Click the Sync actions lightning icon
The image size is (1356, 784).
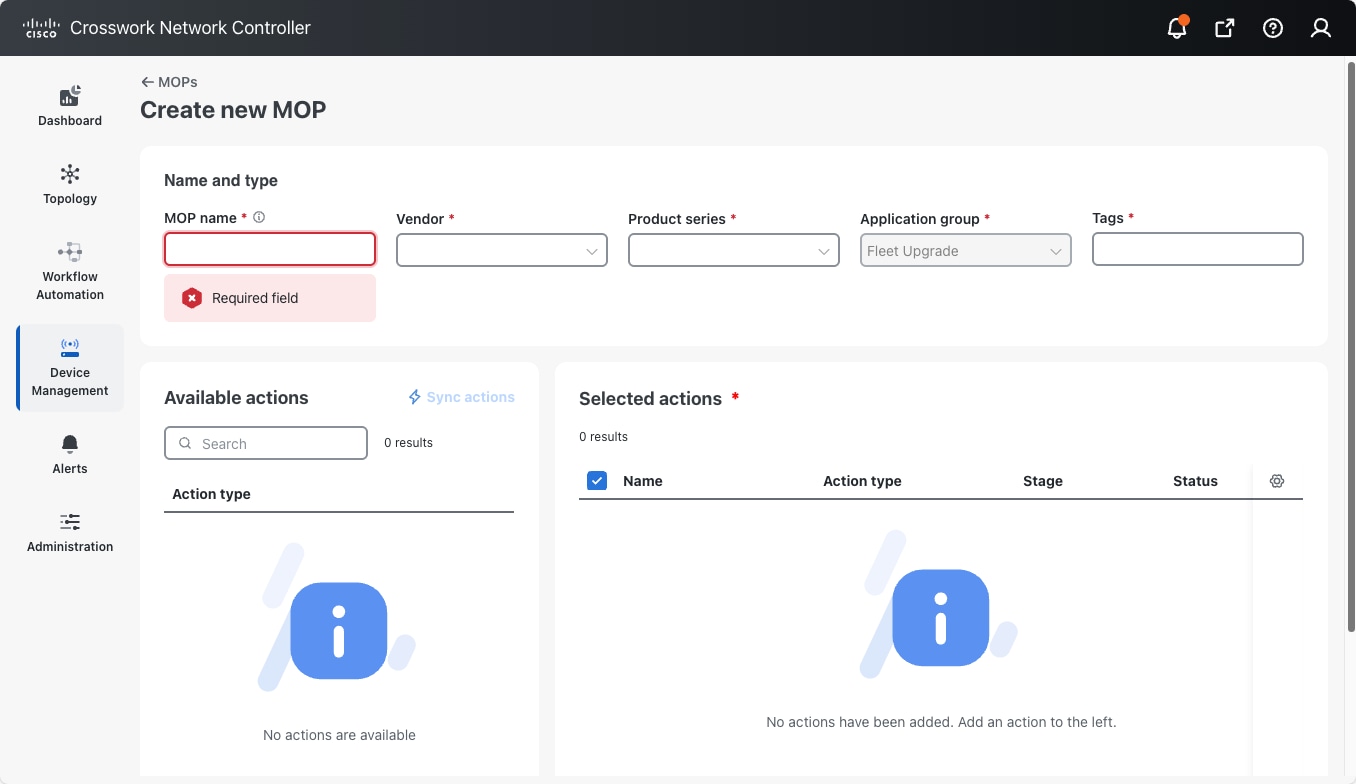pos(415,397)
